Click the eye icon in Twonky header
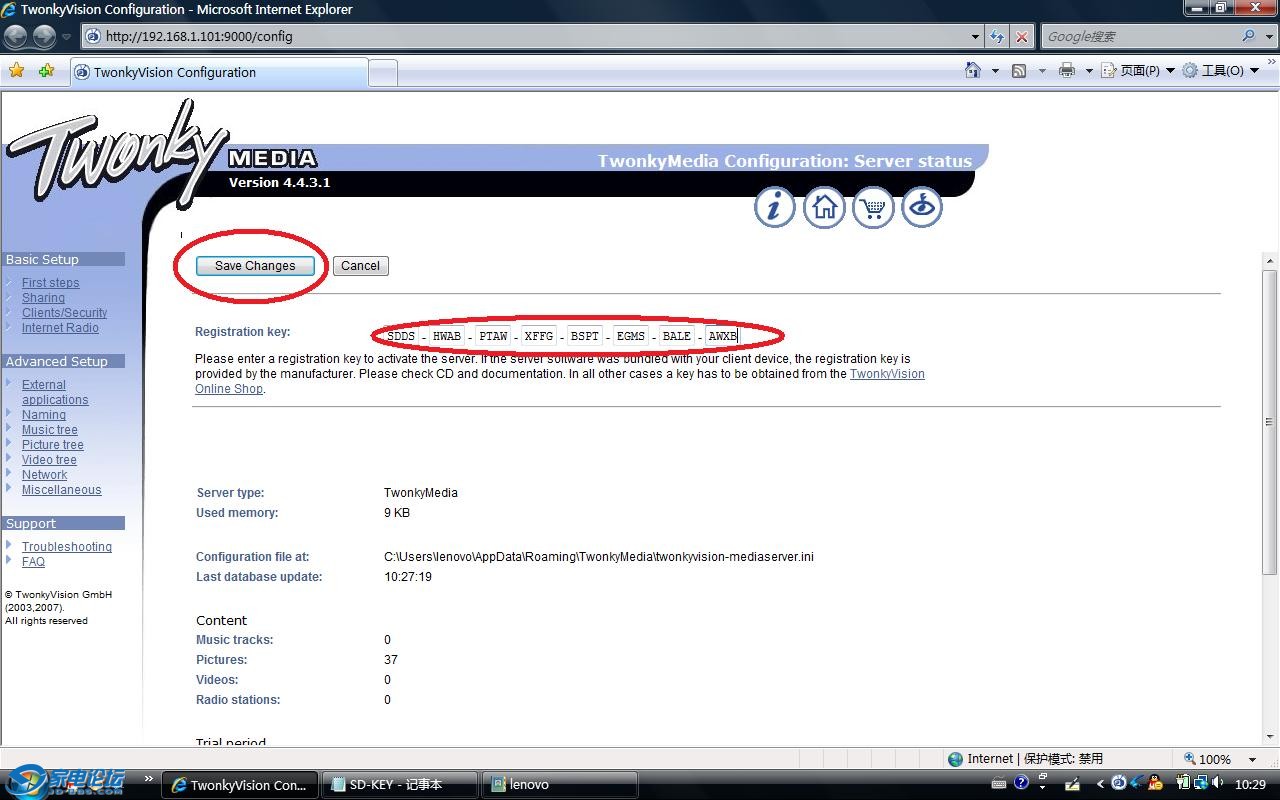 (922, 207)
